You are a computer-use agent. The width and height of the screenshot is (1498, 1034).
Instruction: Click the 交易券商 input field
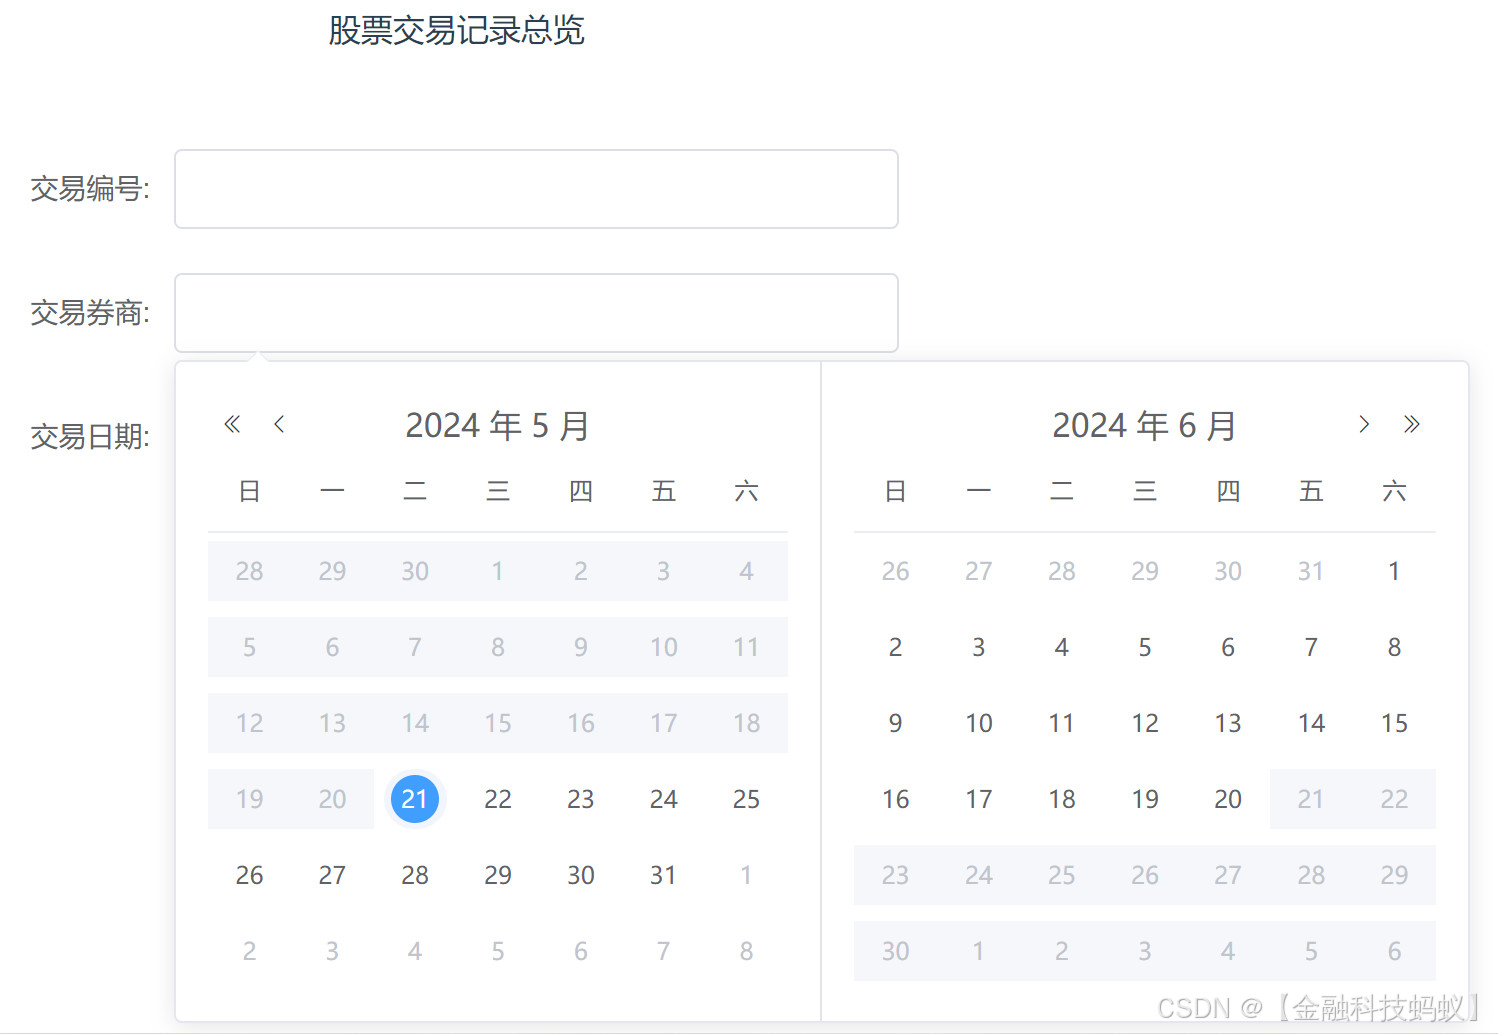coord(536,313)
